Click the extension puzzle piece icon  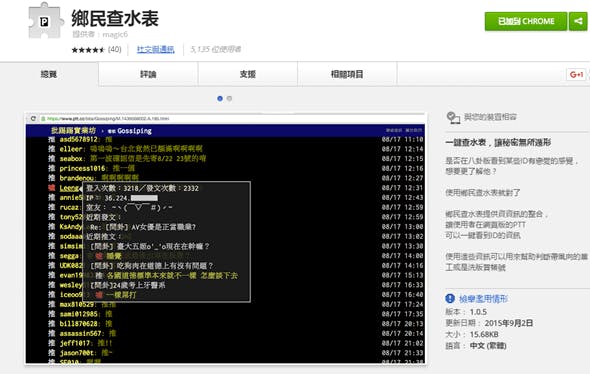coord(45,21)
